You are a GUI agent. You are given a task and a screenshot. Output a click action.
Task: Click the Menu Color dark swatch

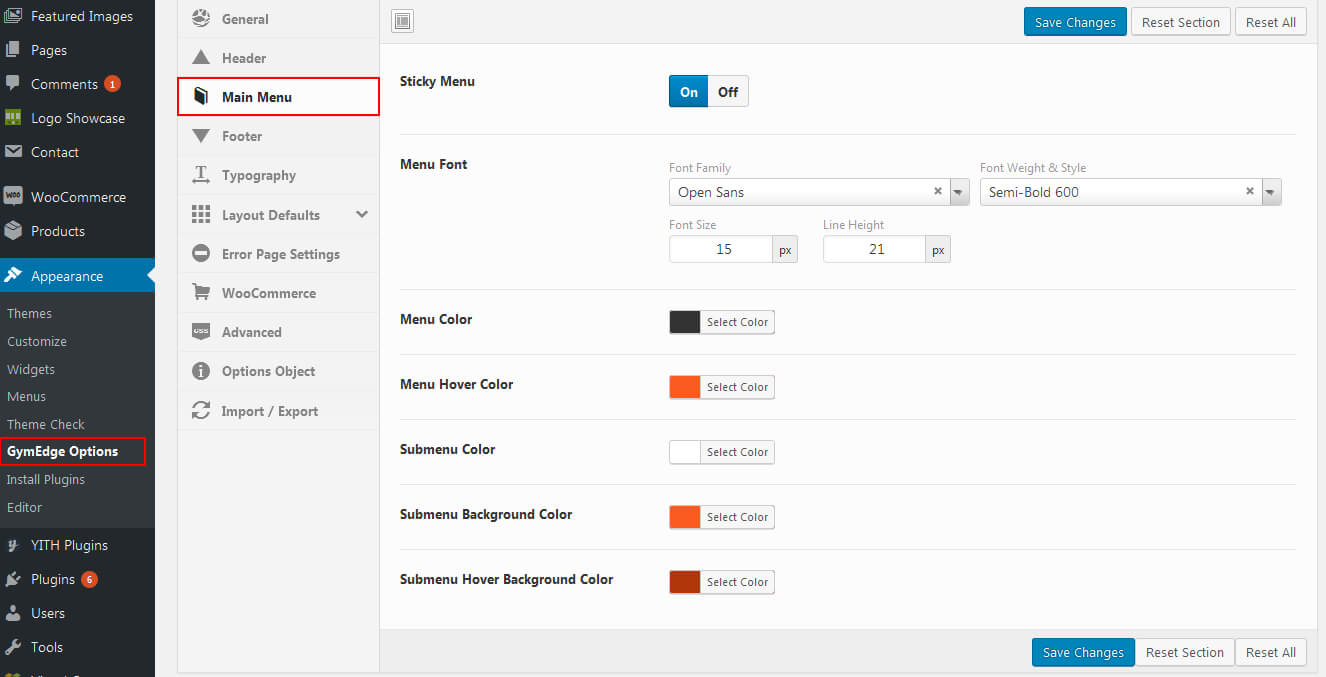(685, 322)
